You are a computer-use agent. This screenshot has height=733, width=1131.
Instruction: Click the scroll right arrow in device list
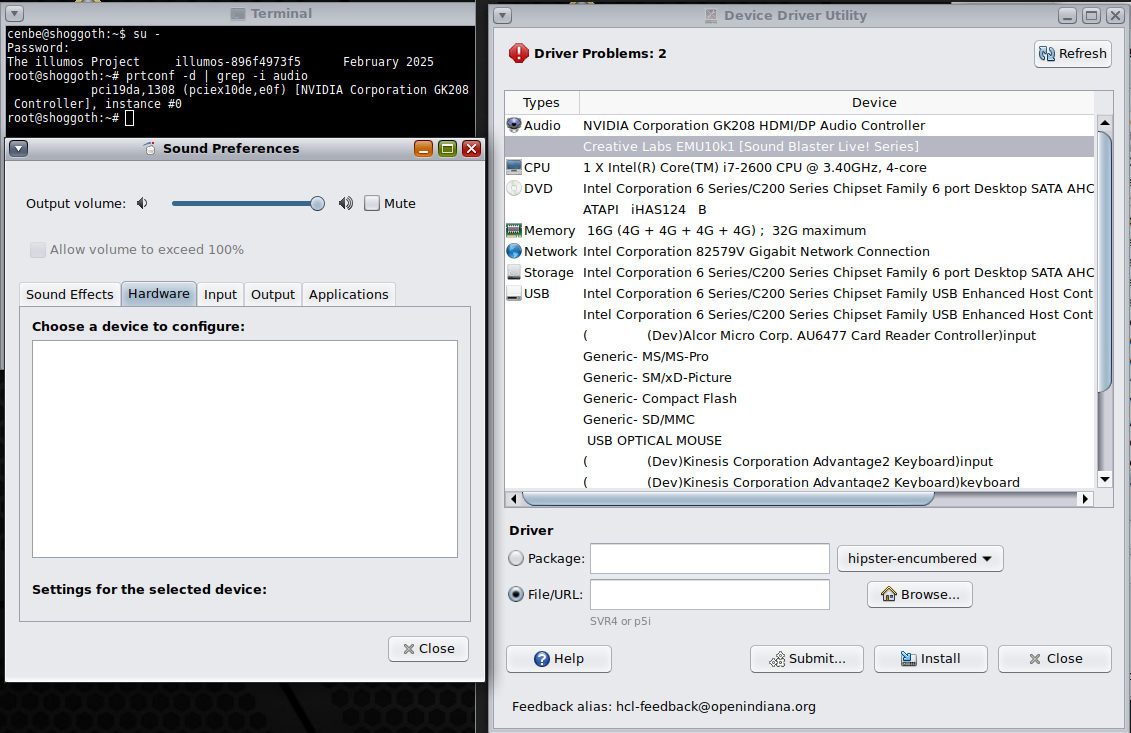pyautogui.click(x=1085, y=499)
